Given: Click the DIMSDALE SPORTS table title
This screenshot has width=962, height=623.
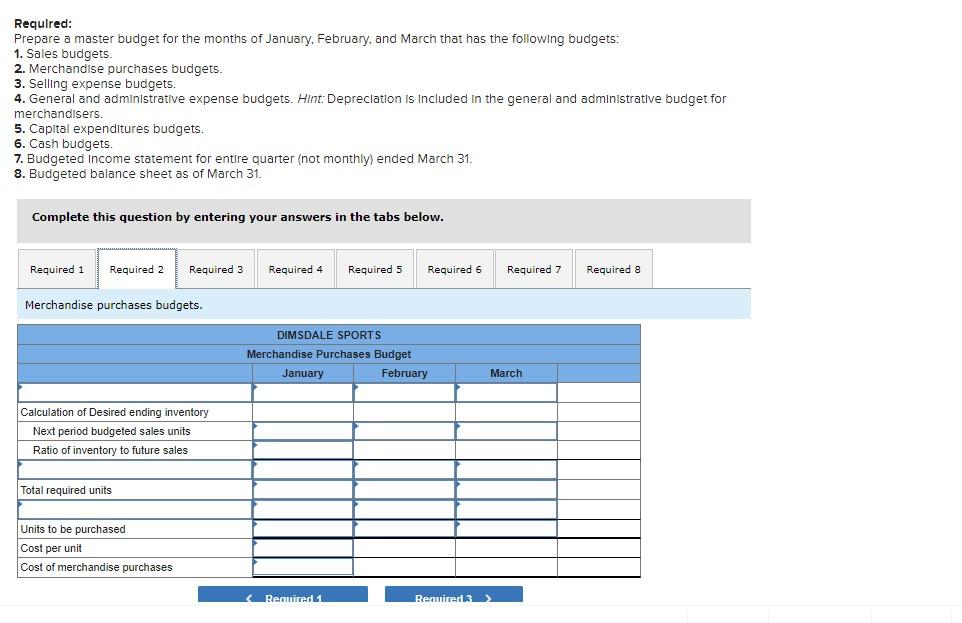Looking at the screenshot, I should 329,335.
